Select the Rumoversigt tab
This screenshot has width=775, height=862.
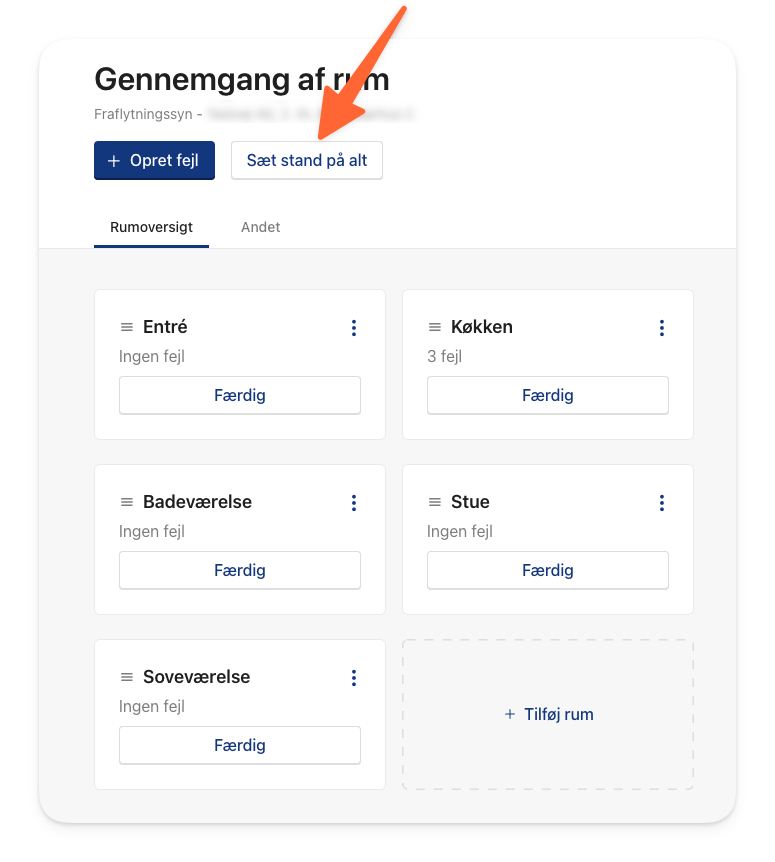[151, 227]
